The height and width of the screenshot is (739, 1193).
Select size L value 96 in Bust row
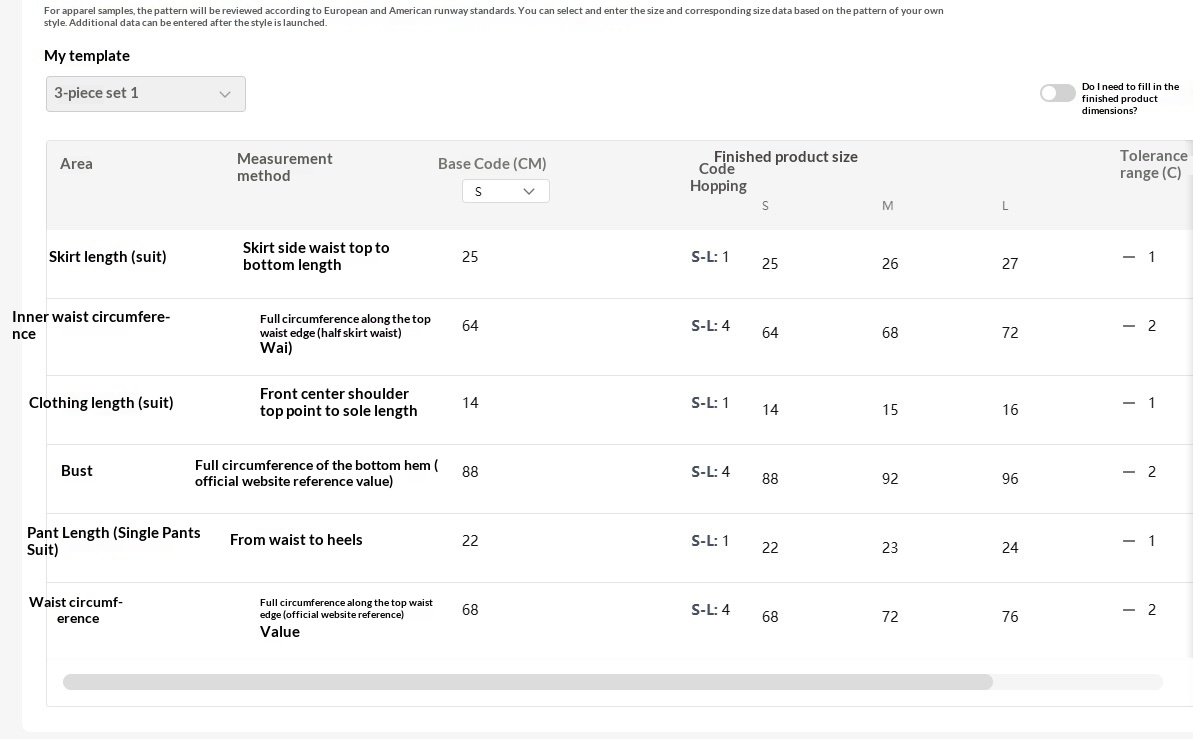pyautogui.click(x=1010, y=479)
